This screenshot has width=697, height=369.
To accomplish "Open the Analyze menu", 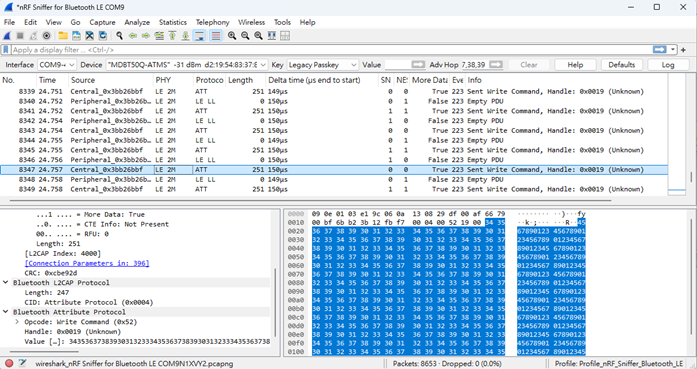I will (137, 22).
